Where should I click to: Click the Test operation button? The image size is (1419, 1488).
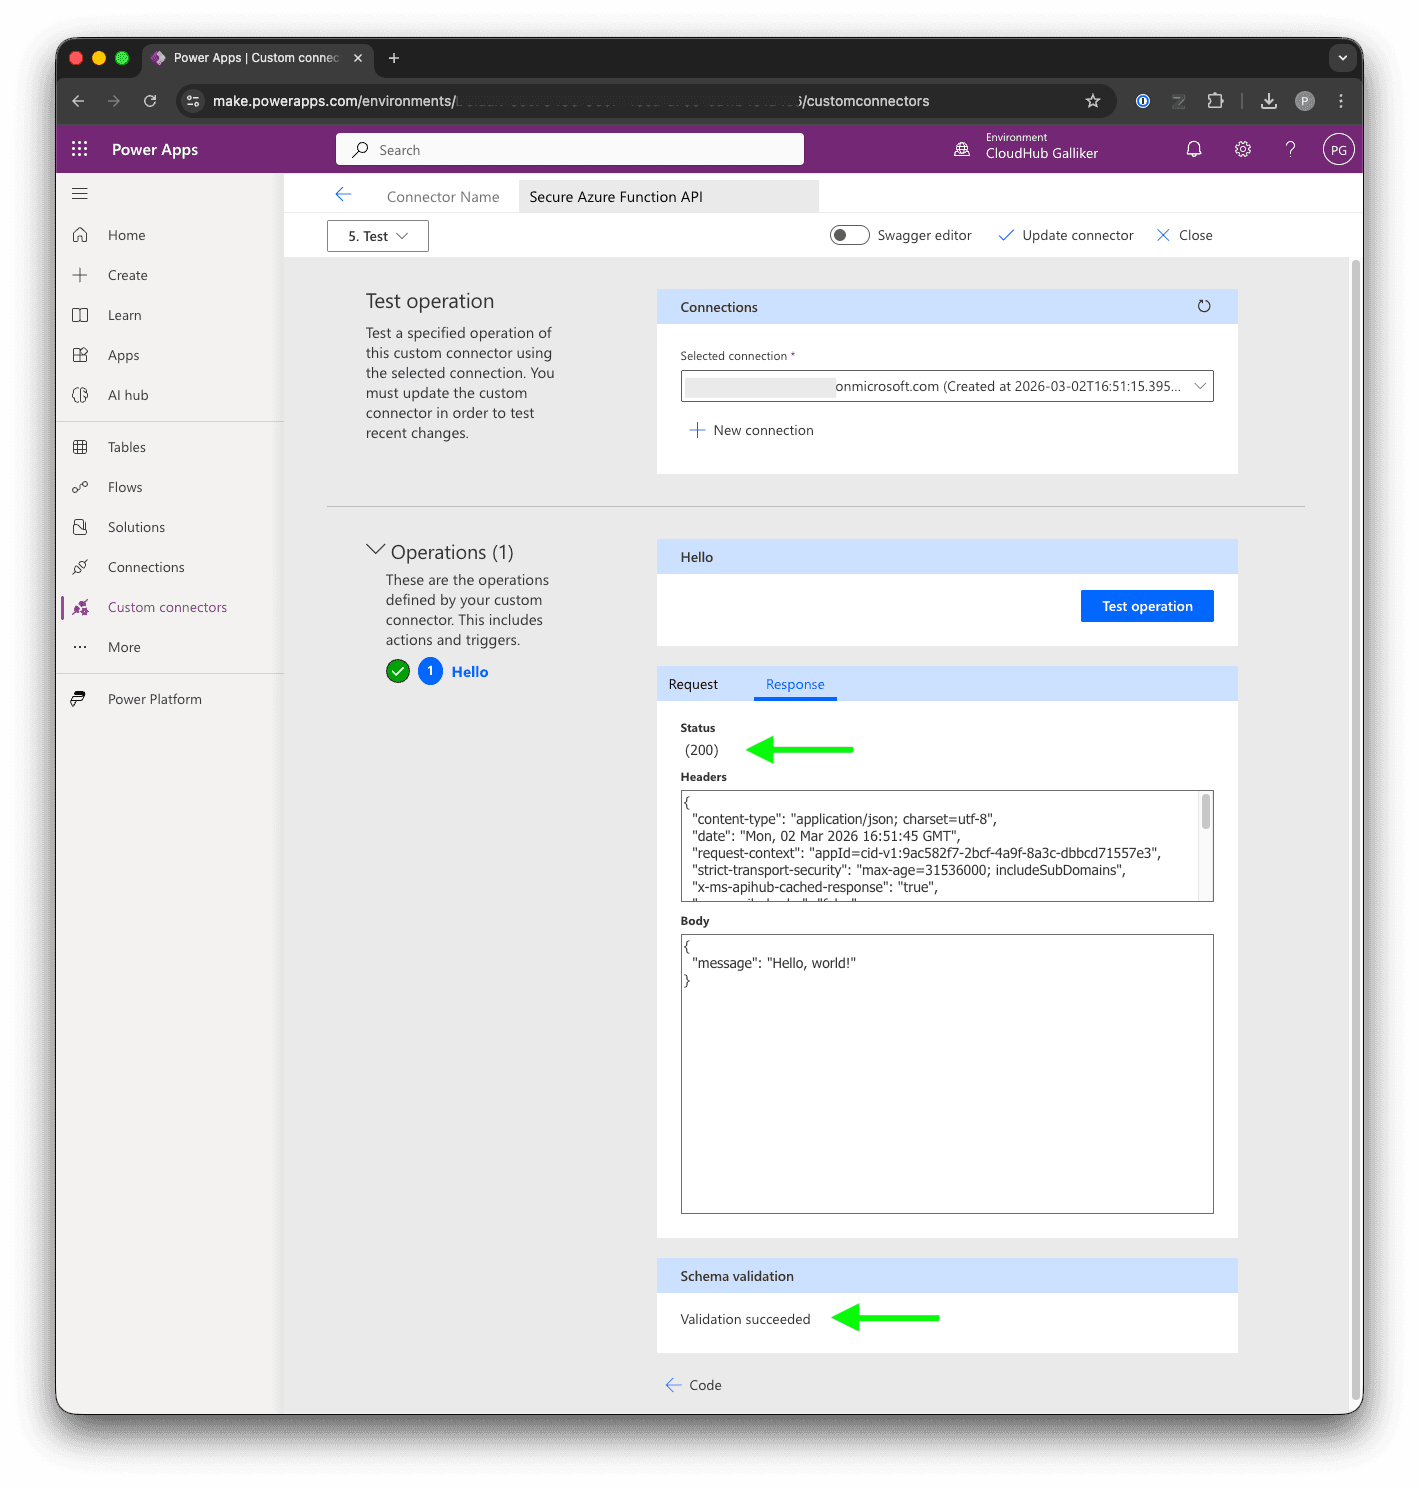point(1147,606)
